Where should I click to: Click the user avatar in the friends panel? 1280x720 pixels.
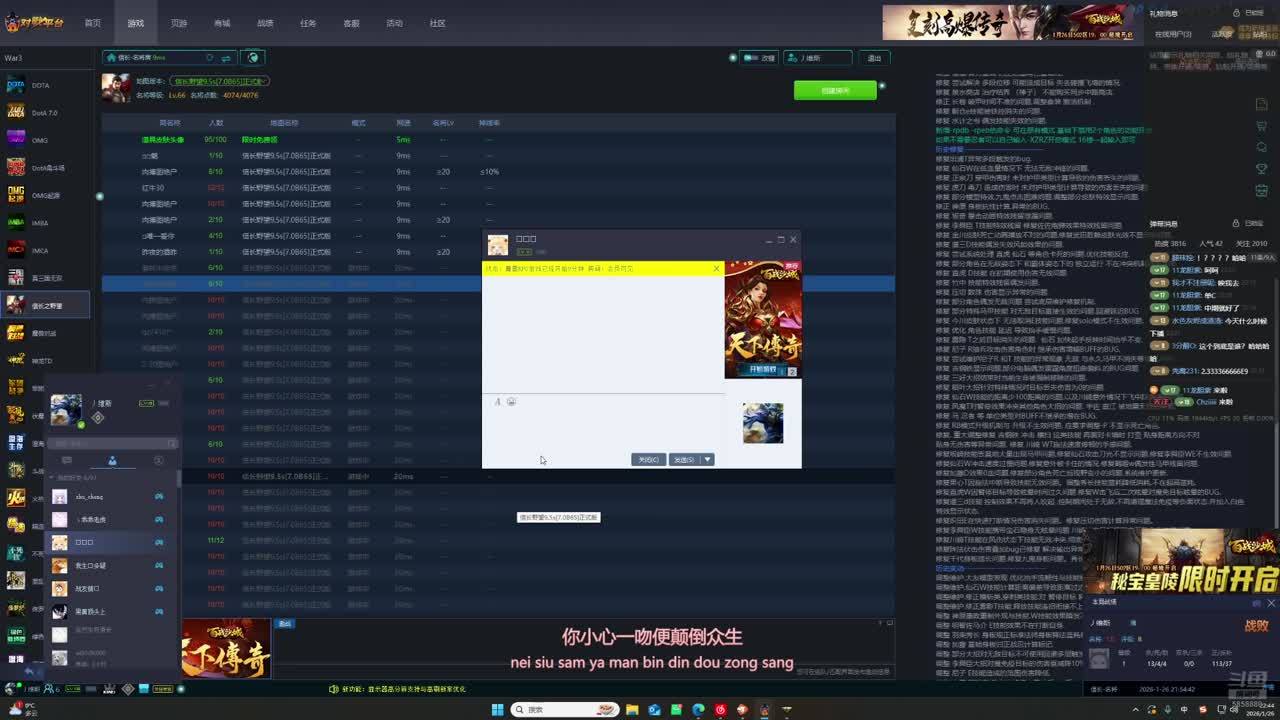pyautogui.click(x=66, y=410)
